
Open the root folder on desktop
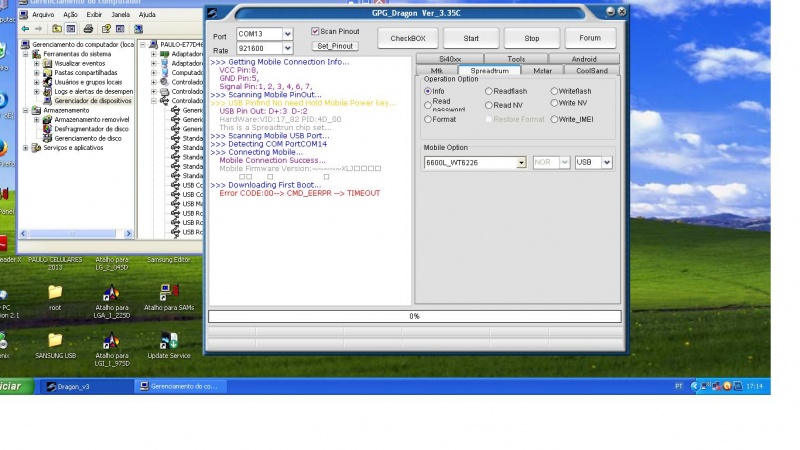(55, 297)
